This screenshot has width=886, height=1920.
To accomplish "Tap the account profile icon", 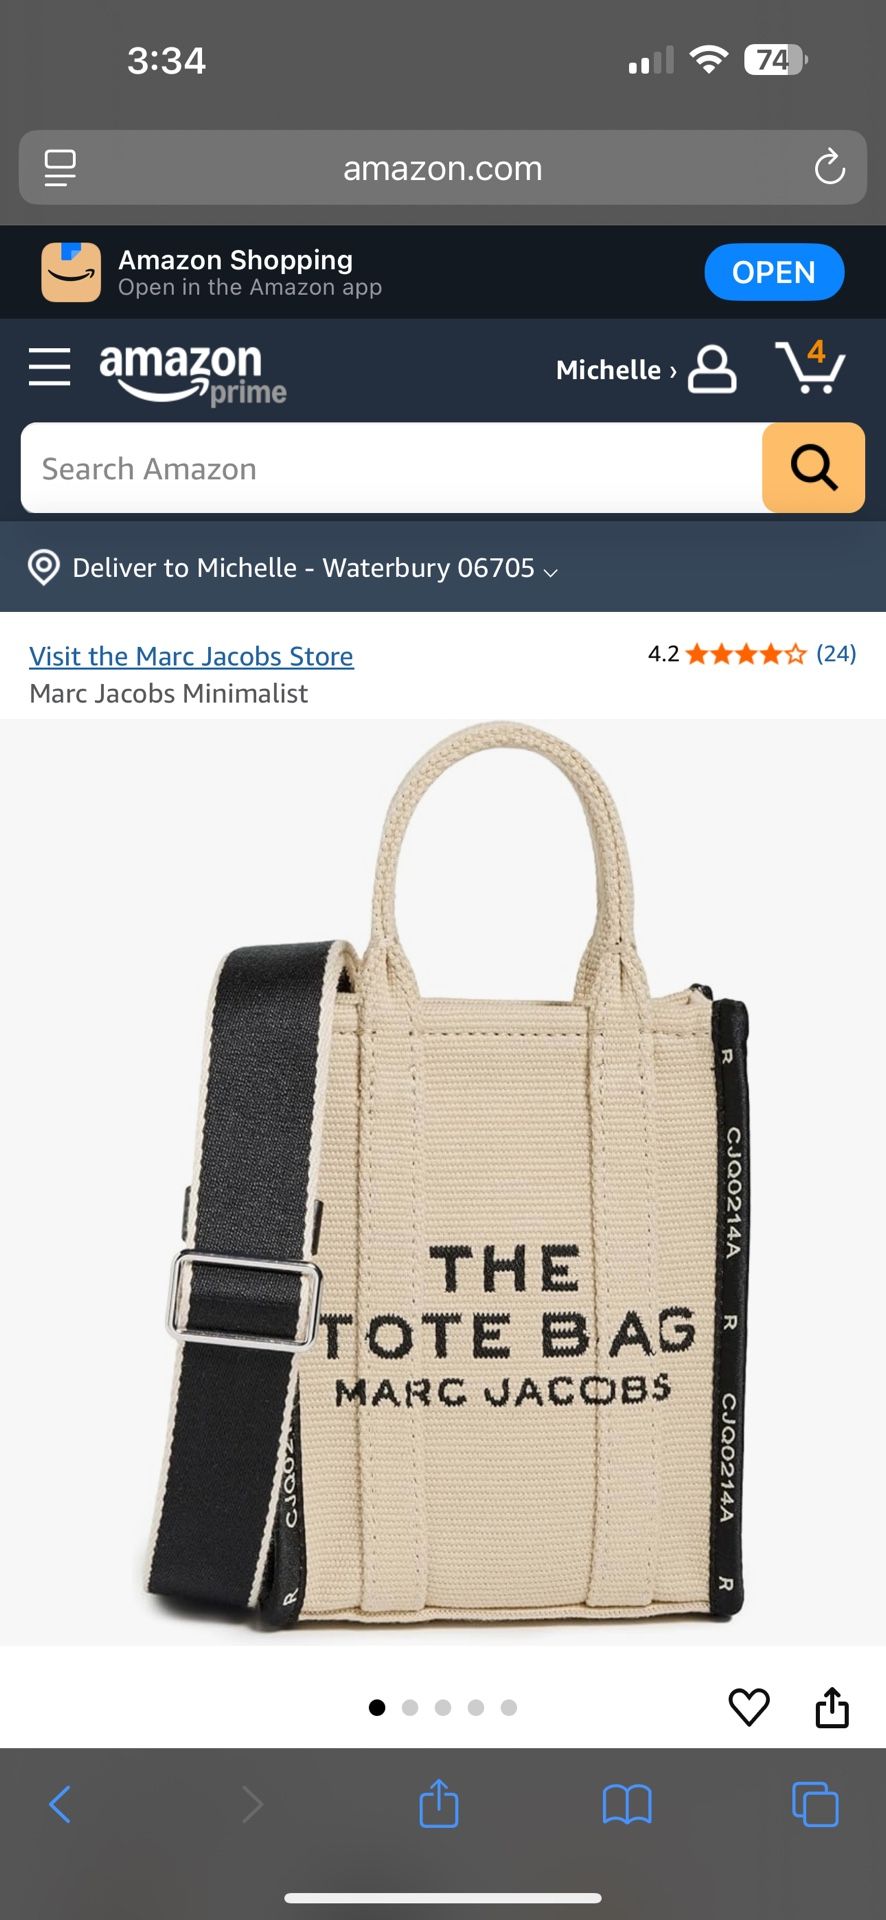I will pos(712,369).
